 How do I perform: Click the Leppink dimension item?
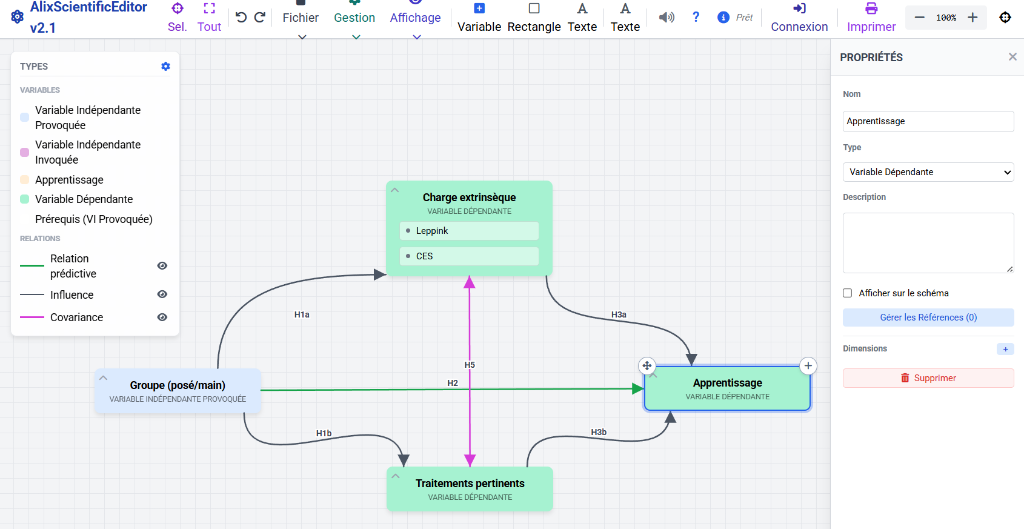click(x=469, y=231)
